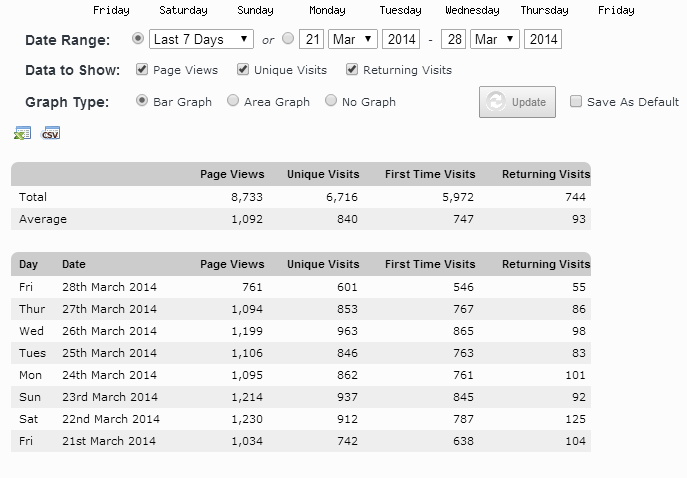
Task: Uncheck the Unique Visits checkbox
Action: (243, 69)
